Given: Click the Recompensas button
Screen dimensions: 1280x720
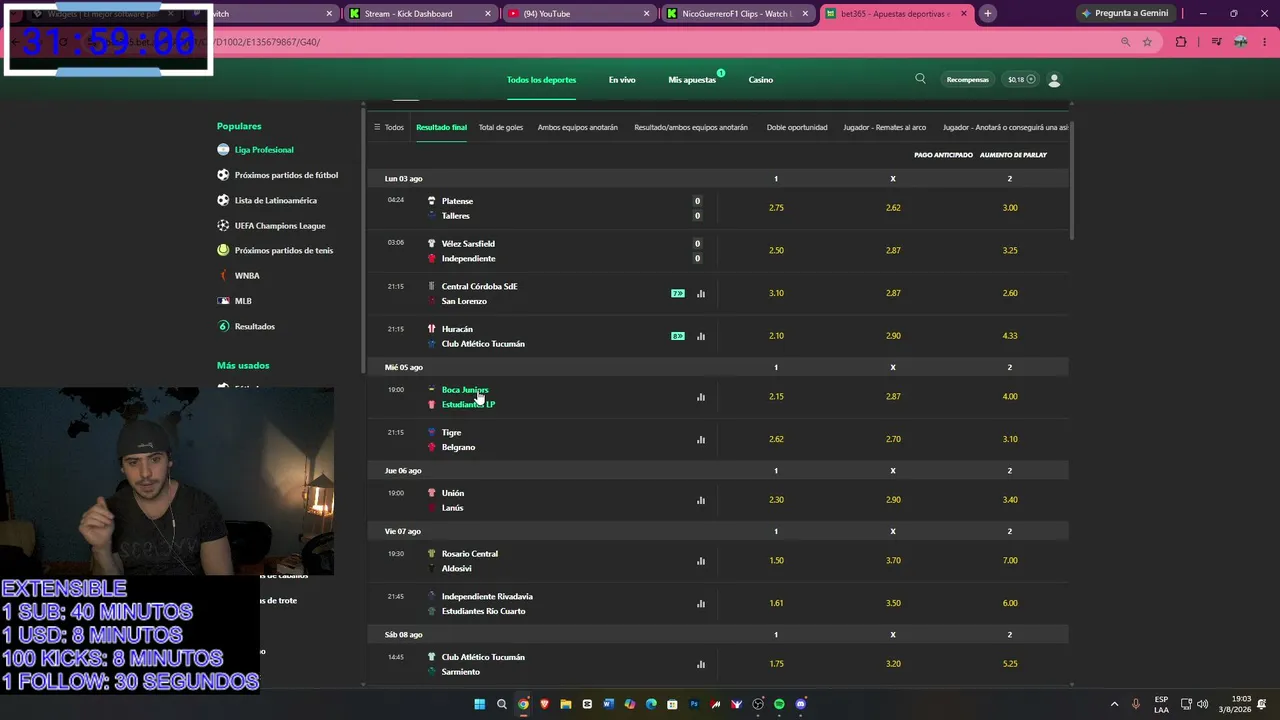Looking at the screenshot, I should [968, 79].
